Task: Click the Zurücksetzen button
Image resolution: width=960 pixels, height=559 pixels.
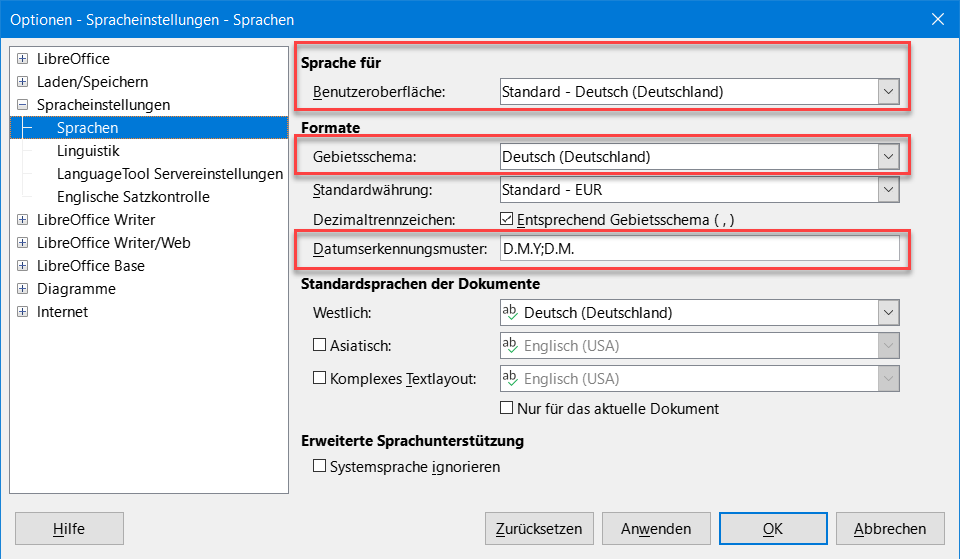Action: pyautogui.click(x=539, y=528)
